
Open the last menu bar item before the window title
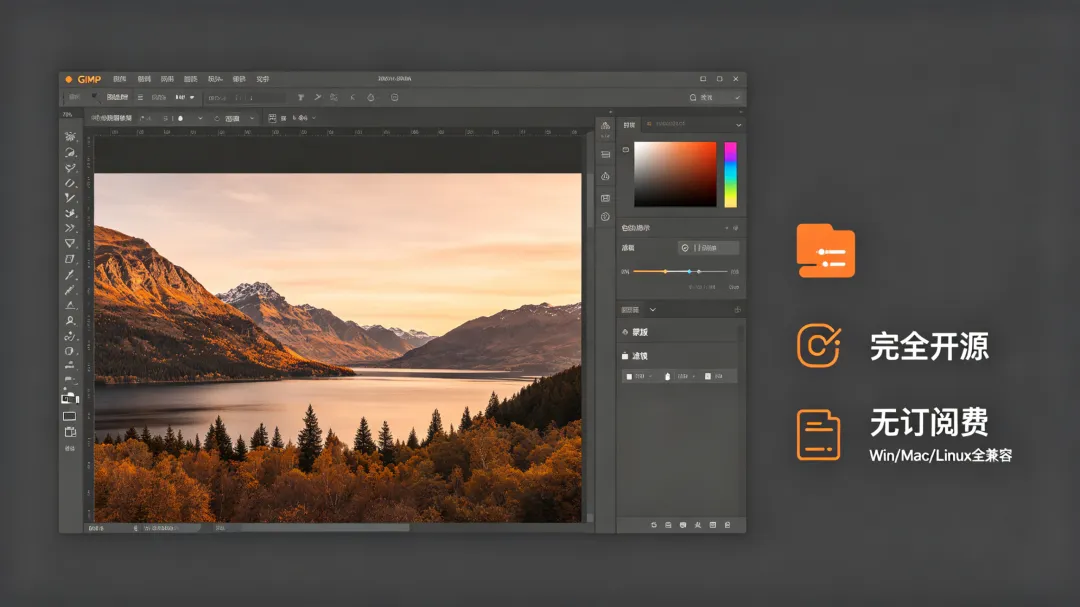(262, 79)
